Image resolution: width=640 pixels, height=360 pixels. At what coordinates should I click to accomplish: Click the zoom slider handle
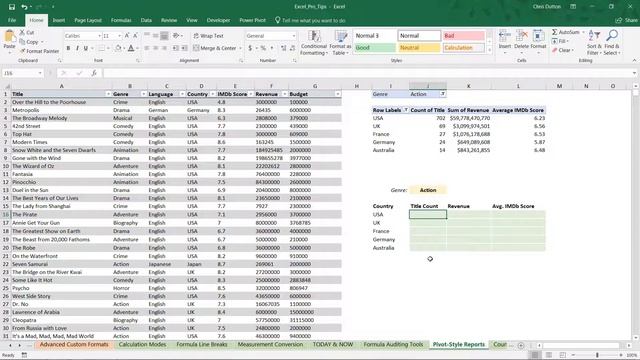pyautogui.click(x=597, y=355)
